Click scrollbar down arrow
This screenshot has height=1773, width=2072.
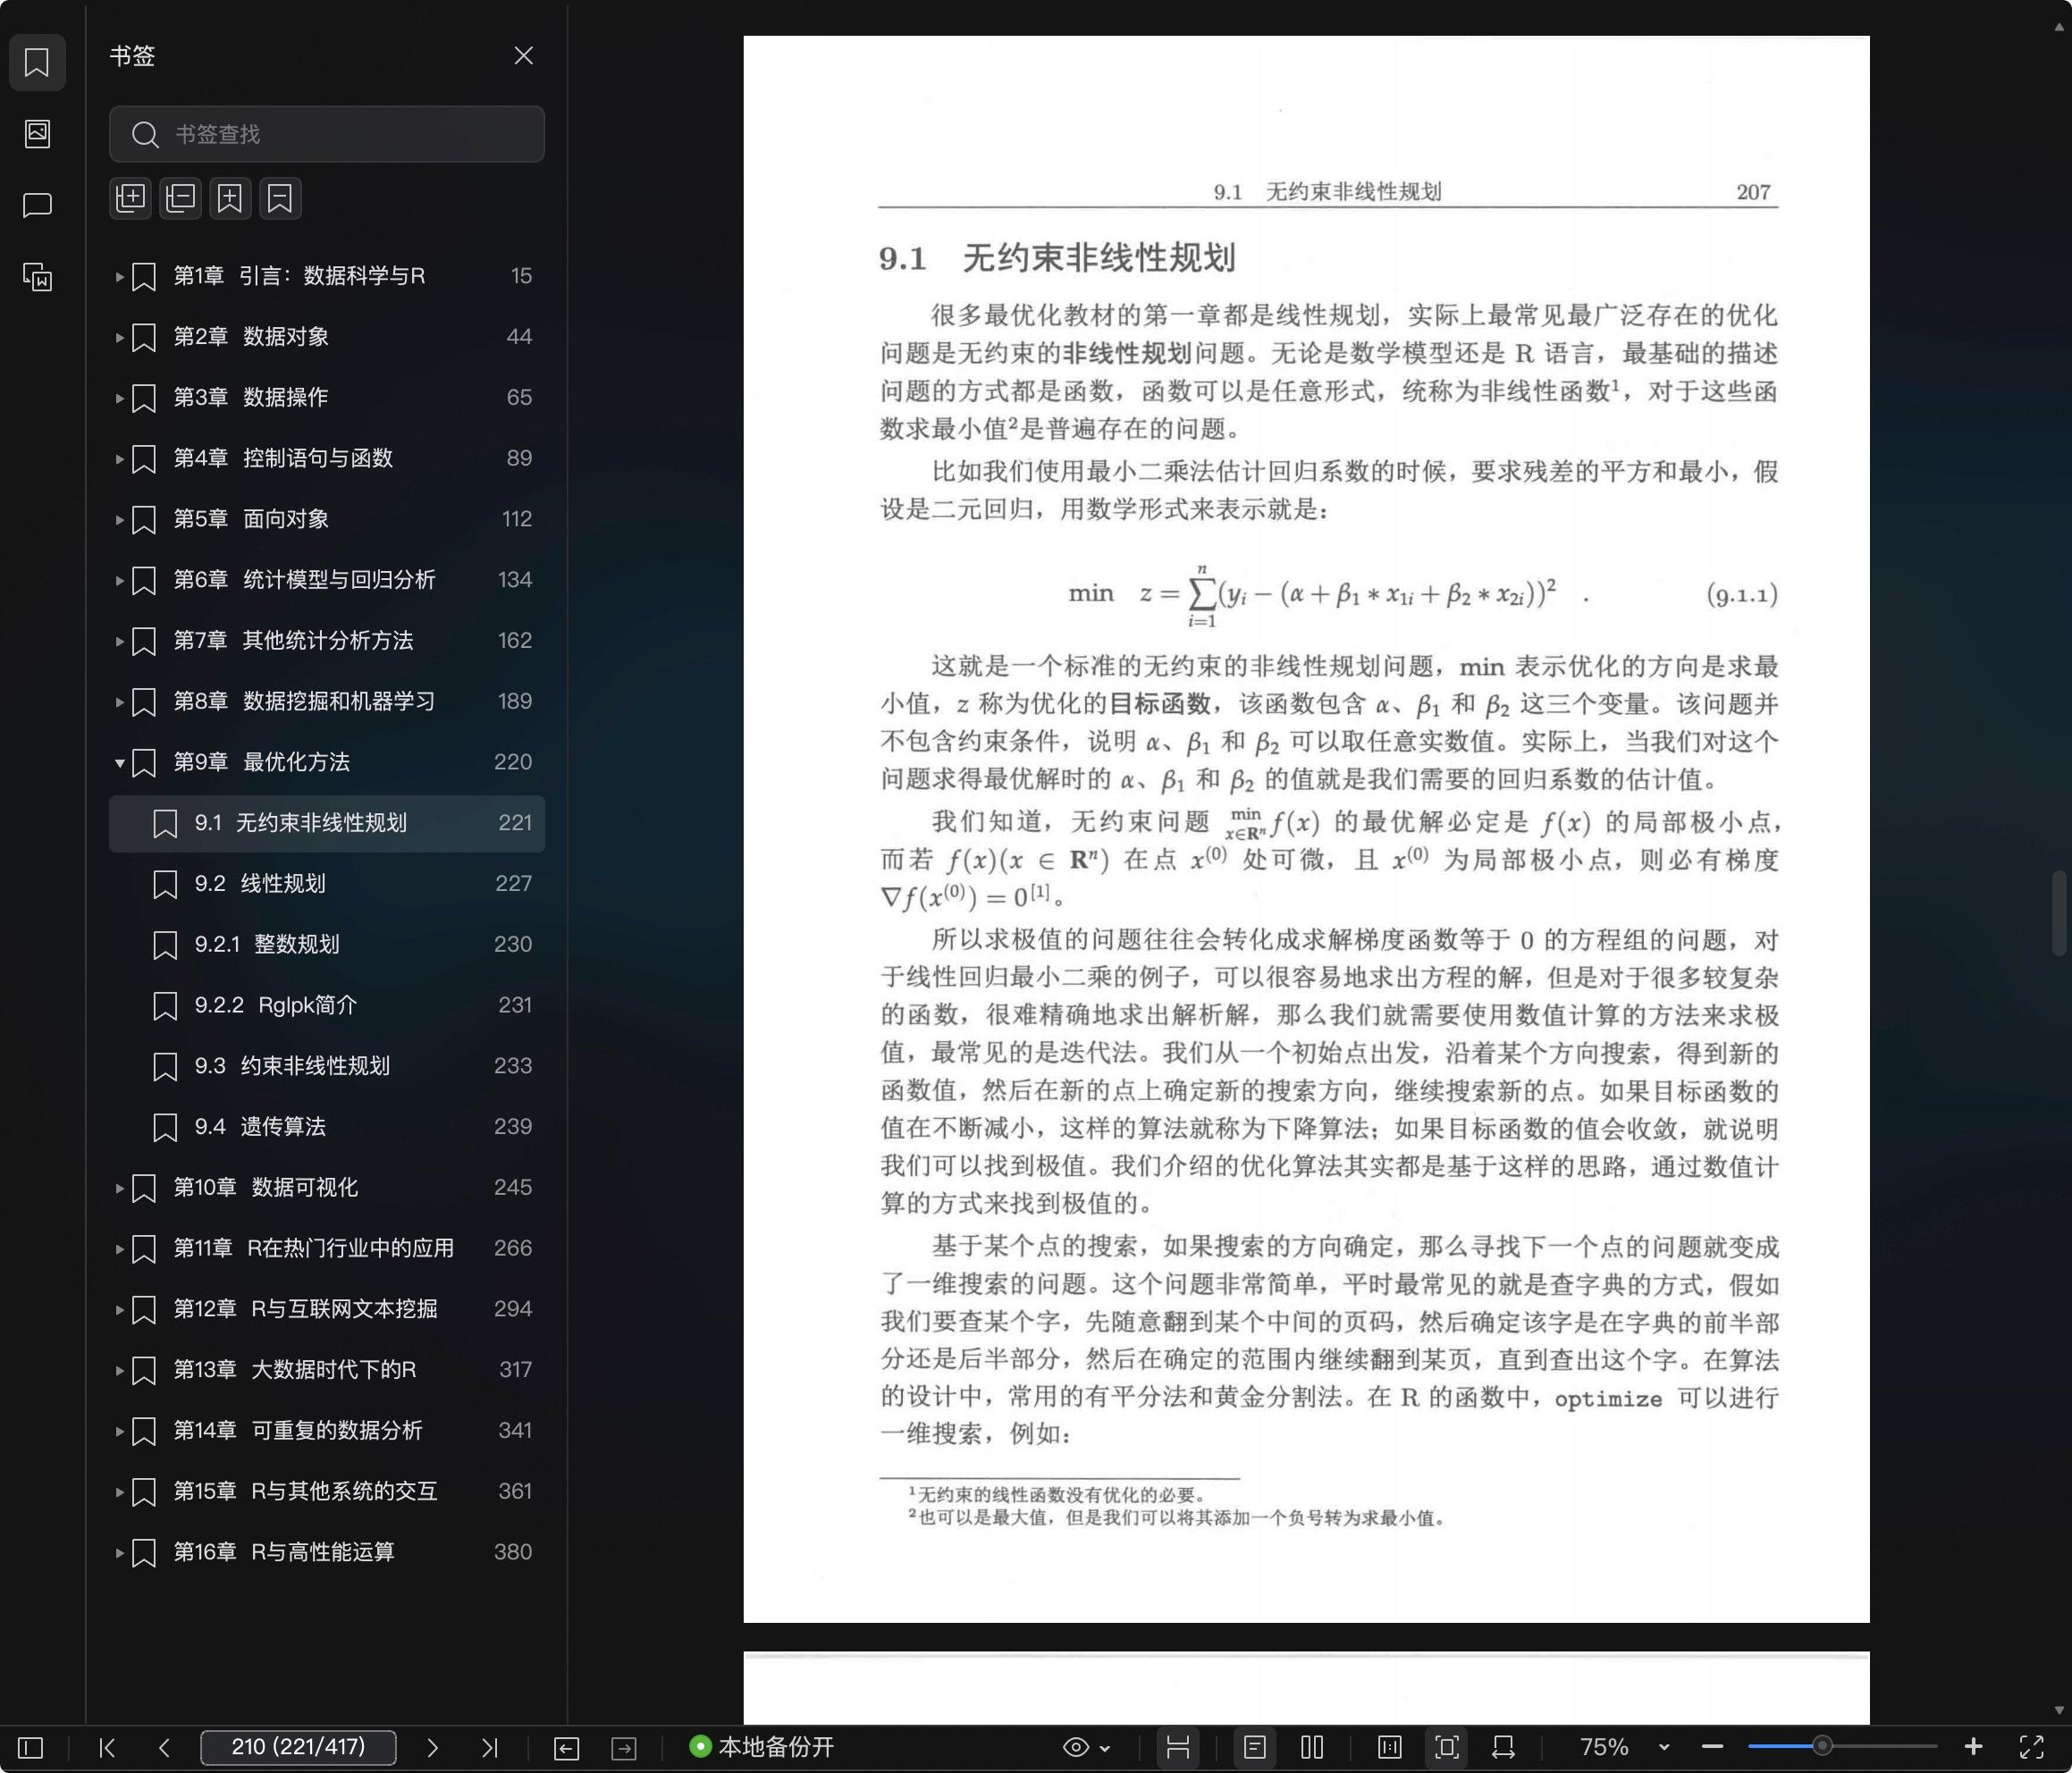tap(2059, 1710)
